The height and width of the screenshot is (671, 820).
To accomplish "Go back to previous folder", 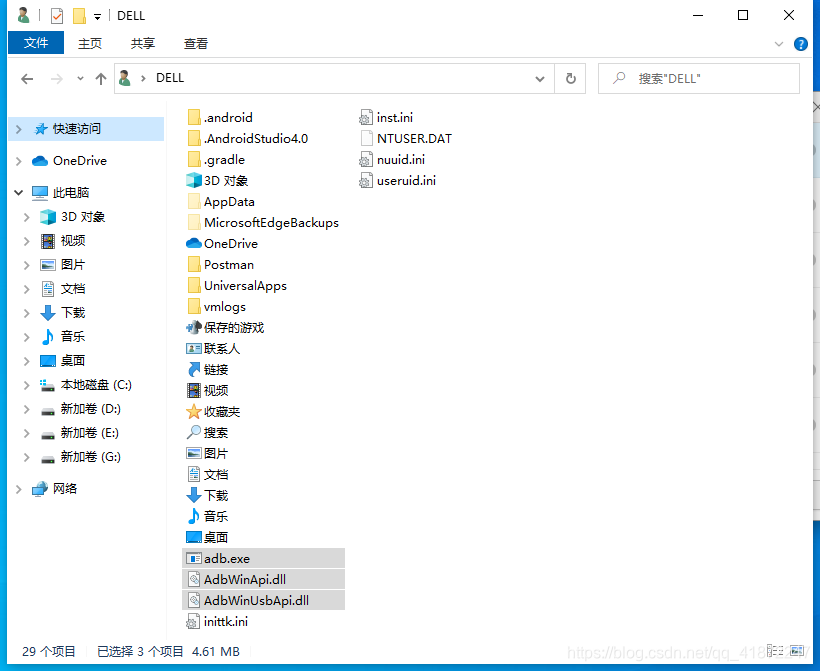I will point(27,79).
